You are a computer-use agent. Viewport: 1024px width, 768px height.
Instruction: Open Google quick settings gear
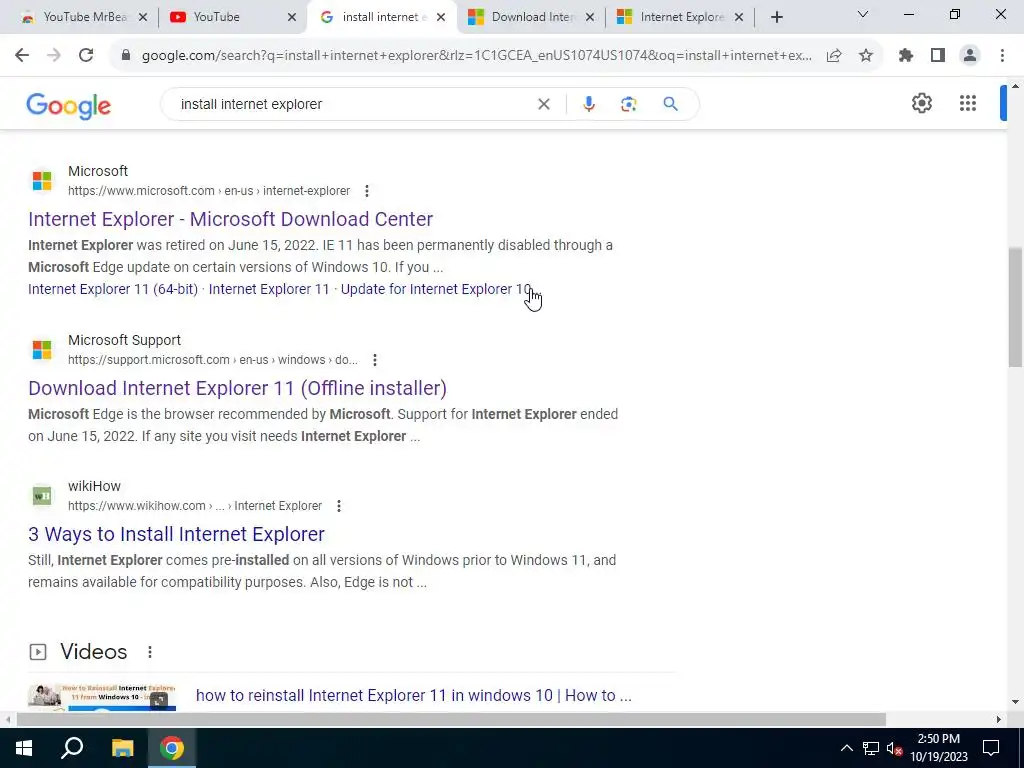921,103
